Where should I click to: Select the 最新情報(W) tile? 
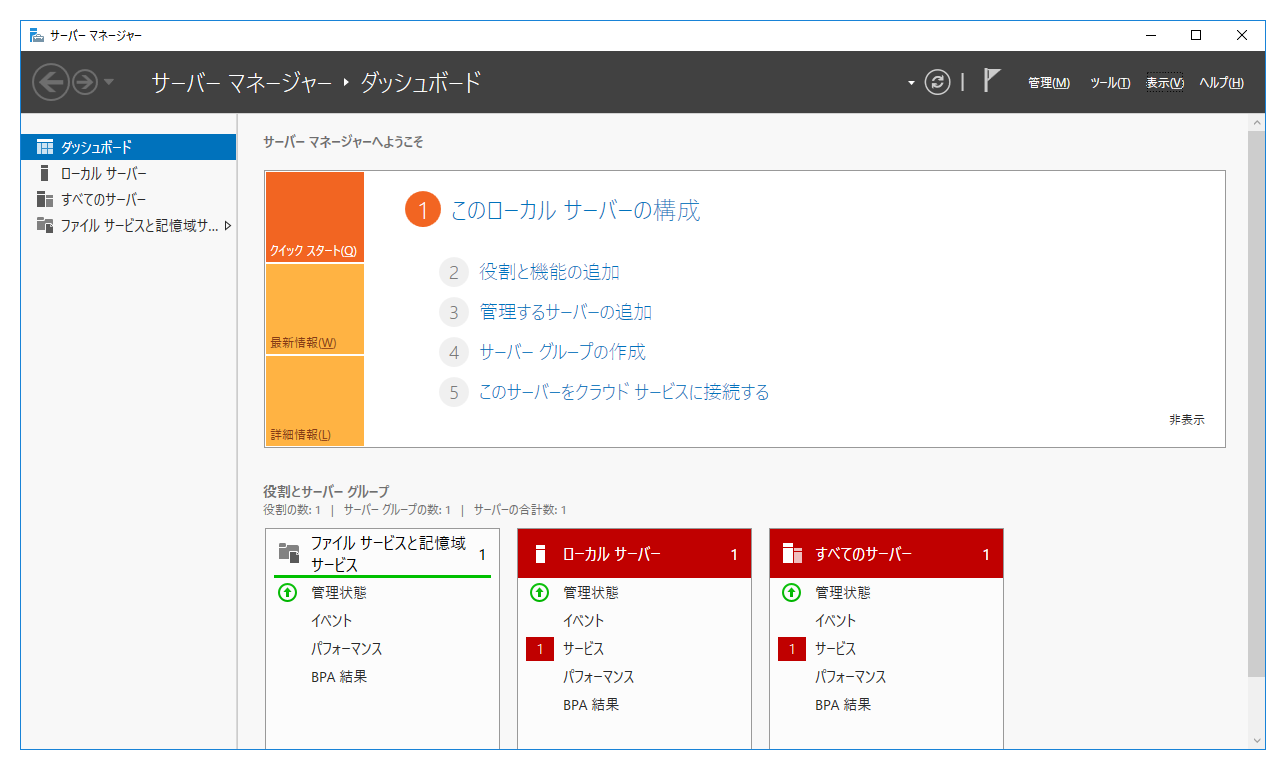click(x=314, y=309)
